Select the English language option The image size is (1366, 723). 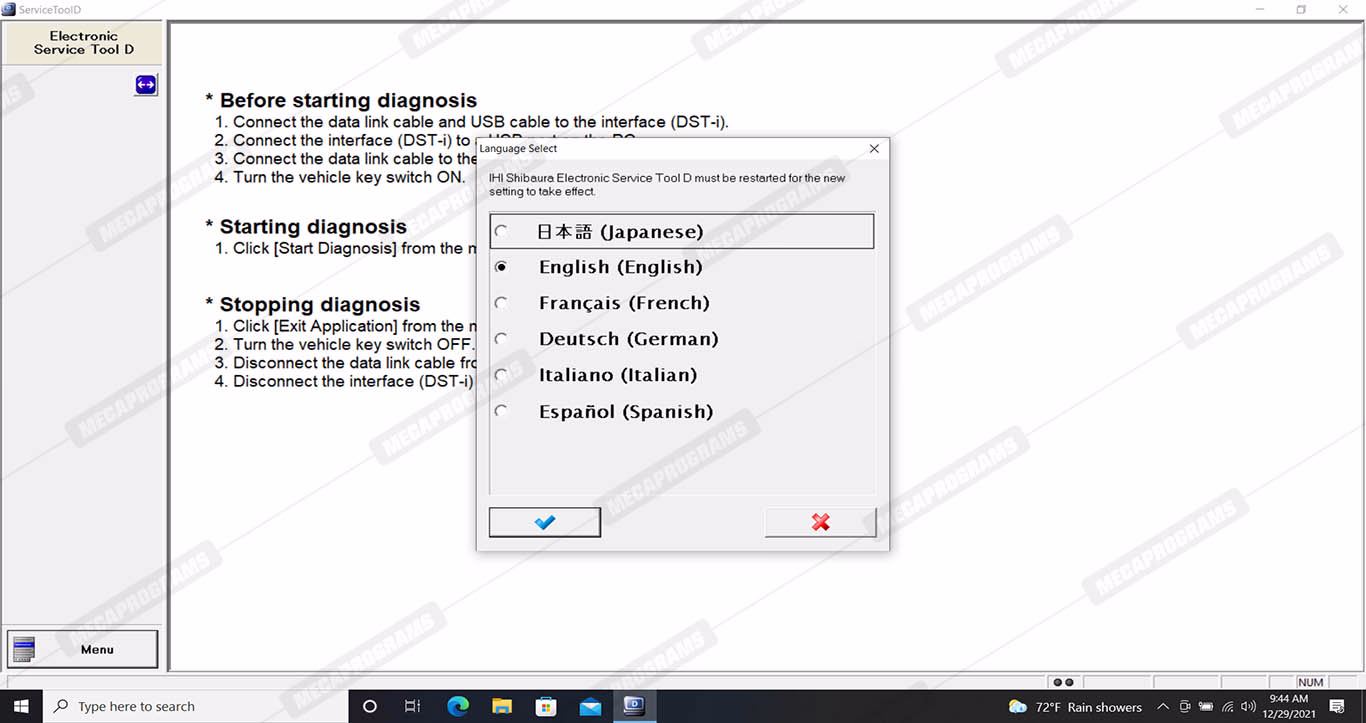click(501, 267)
